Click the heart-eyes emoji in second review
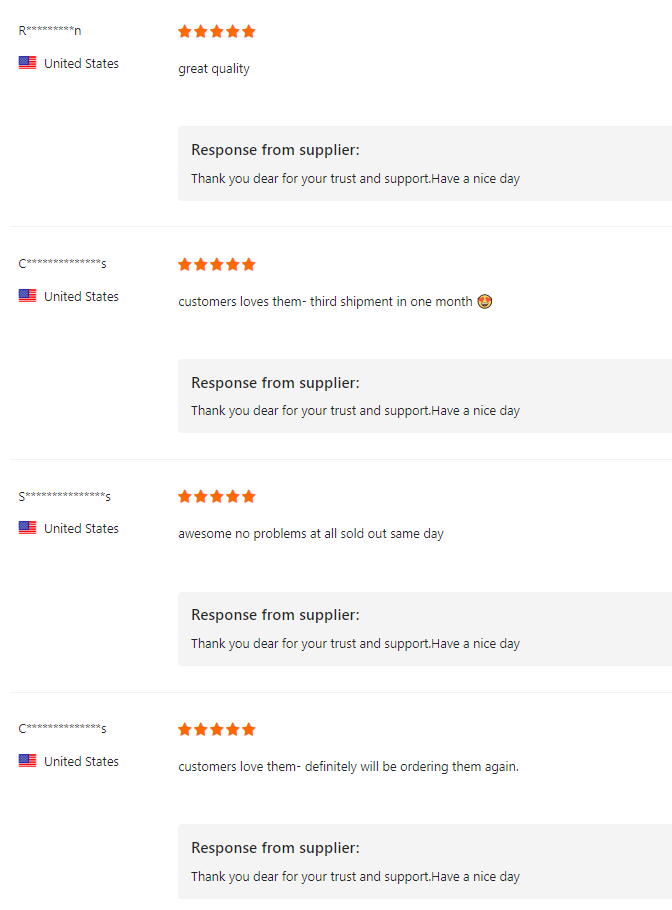672x910 pixels. click(485, 301)
